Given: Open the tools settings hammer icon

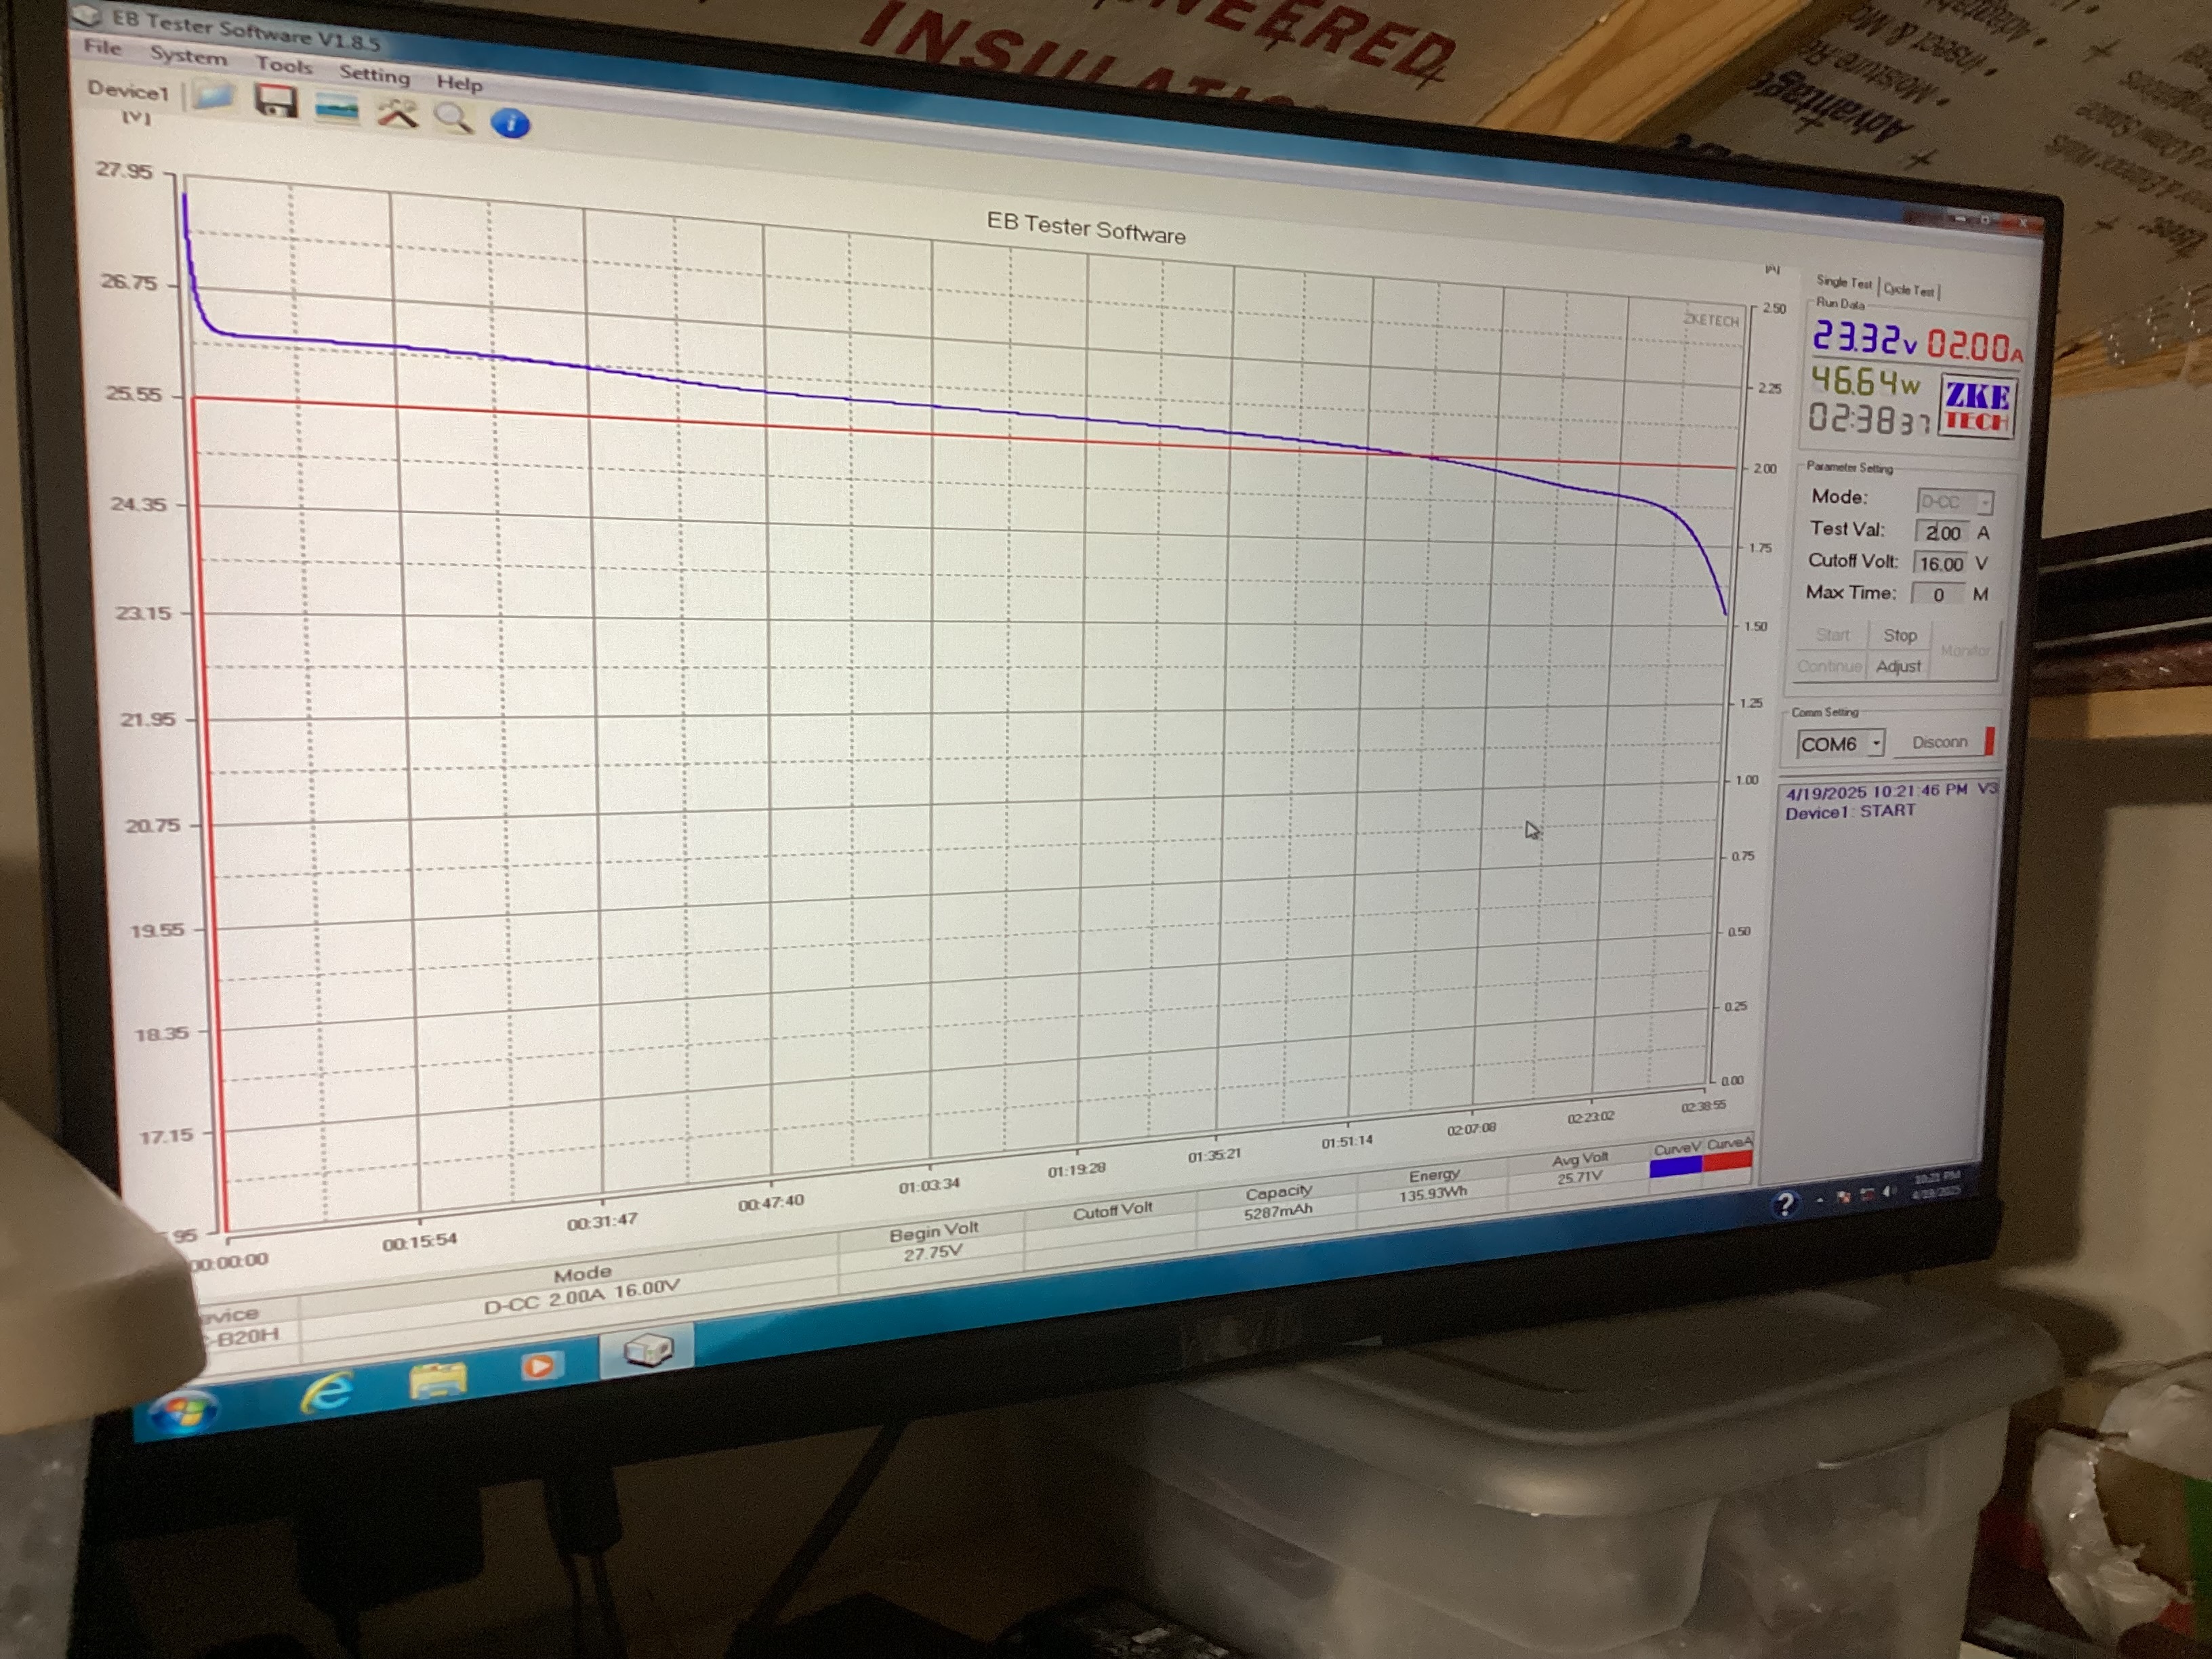Looking at the screenshot, I should pyautogui.click(x=397, y=114).
